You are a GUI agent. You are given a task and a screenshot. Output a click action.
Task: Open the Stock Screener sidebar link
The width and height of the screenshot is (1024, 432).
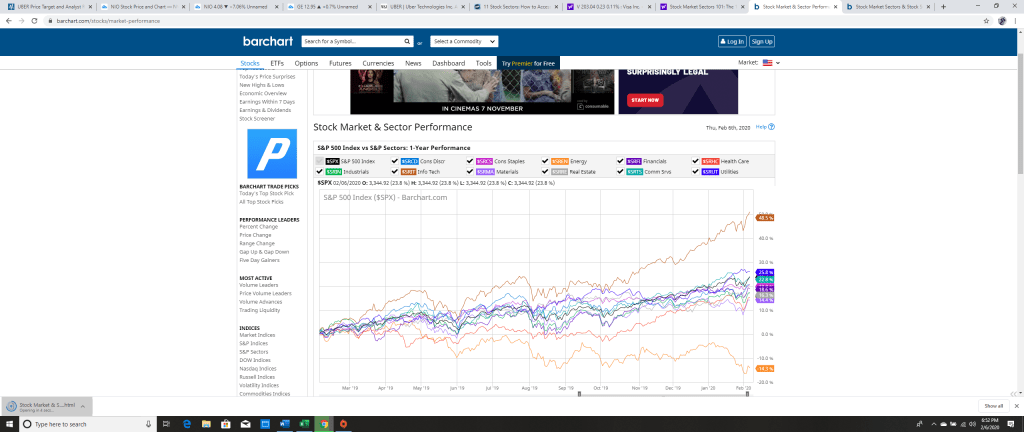257,118
